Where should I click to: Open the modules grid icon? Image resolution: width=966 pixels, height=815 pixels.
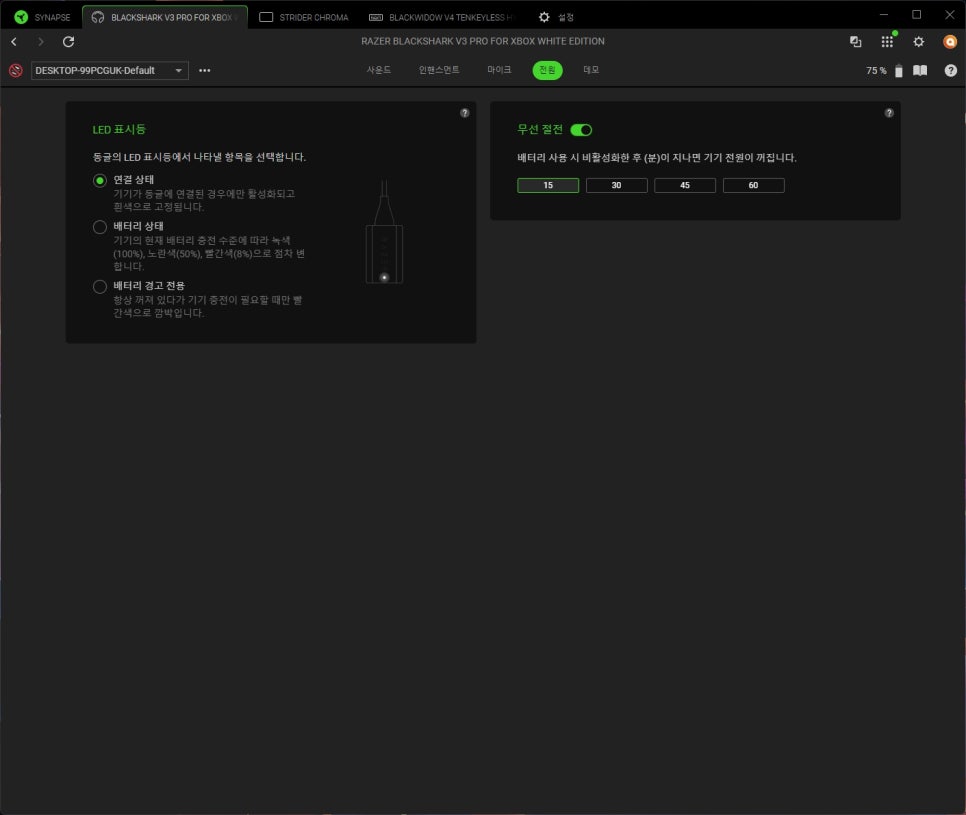pyautogui.click(x=887, y=42)
